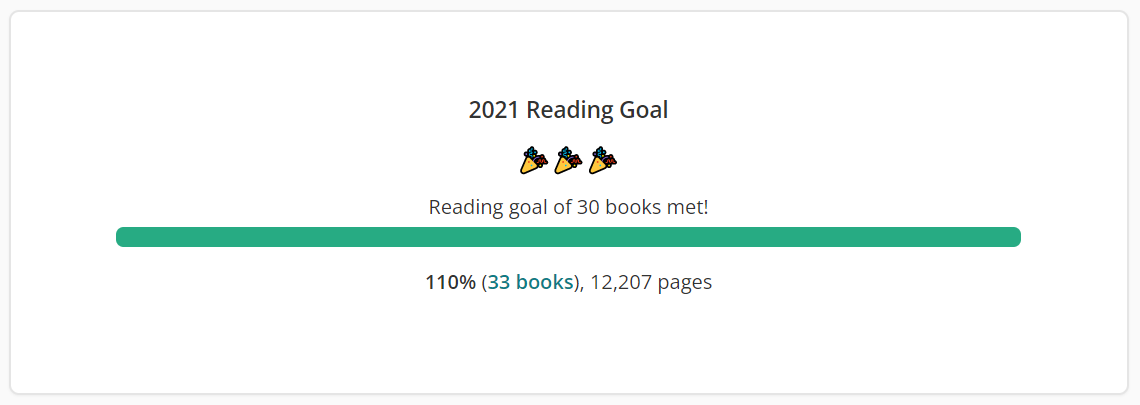The height and width of the screenshot is (405, 1140).
Task: Click the word Goal in the heading
Action: (643, 111)
